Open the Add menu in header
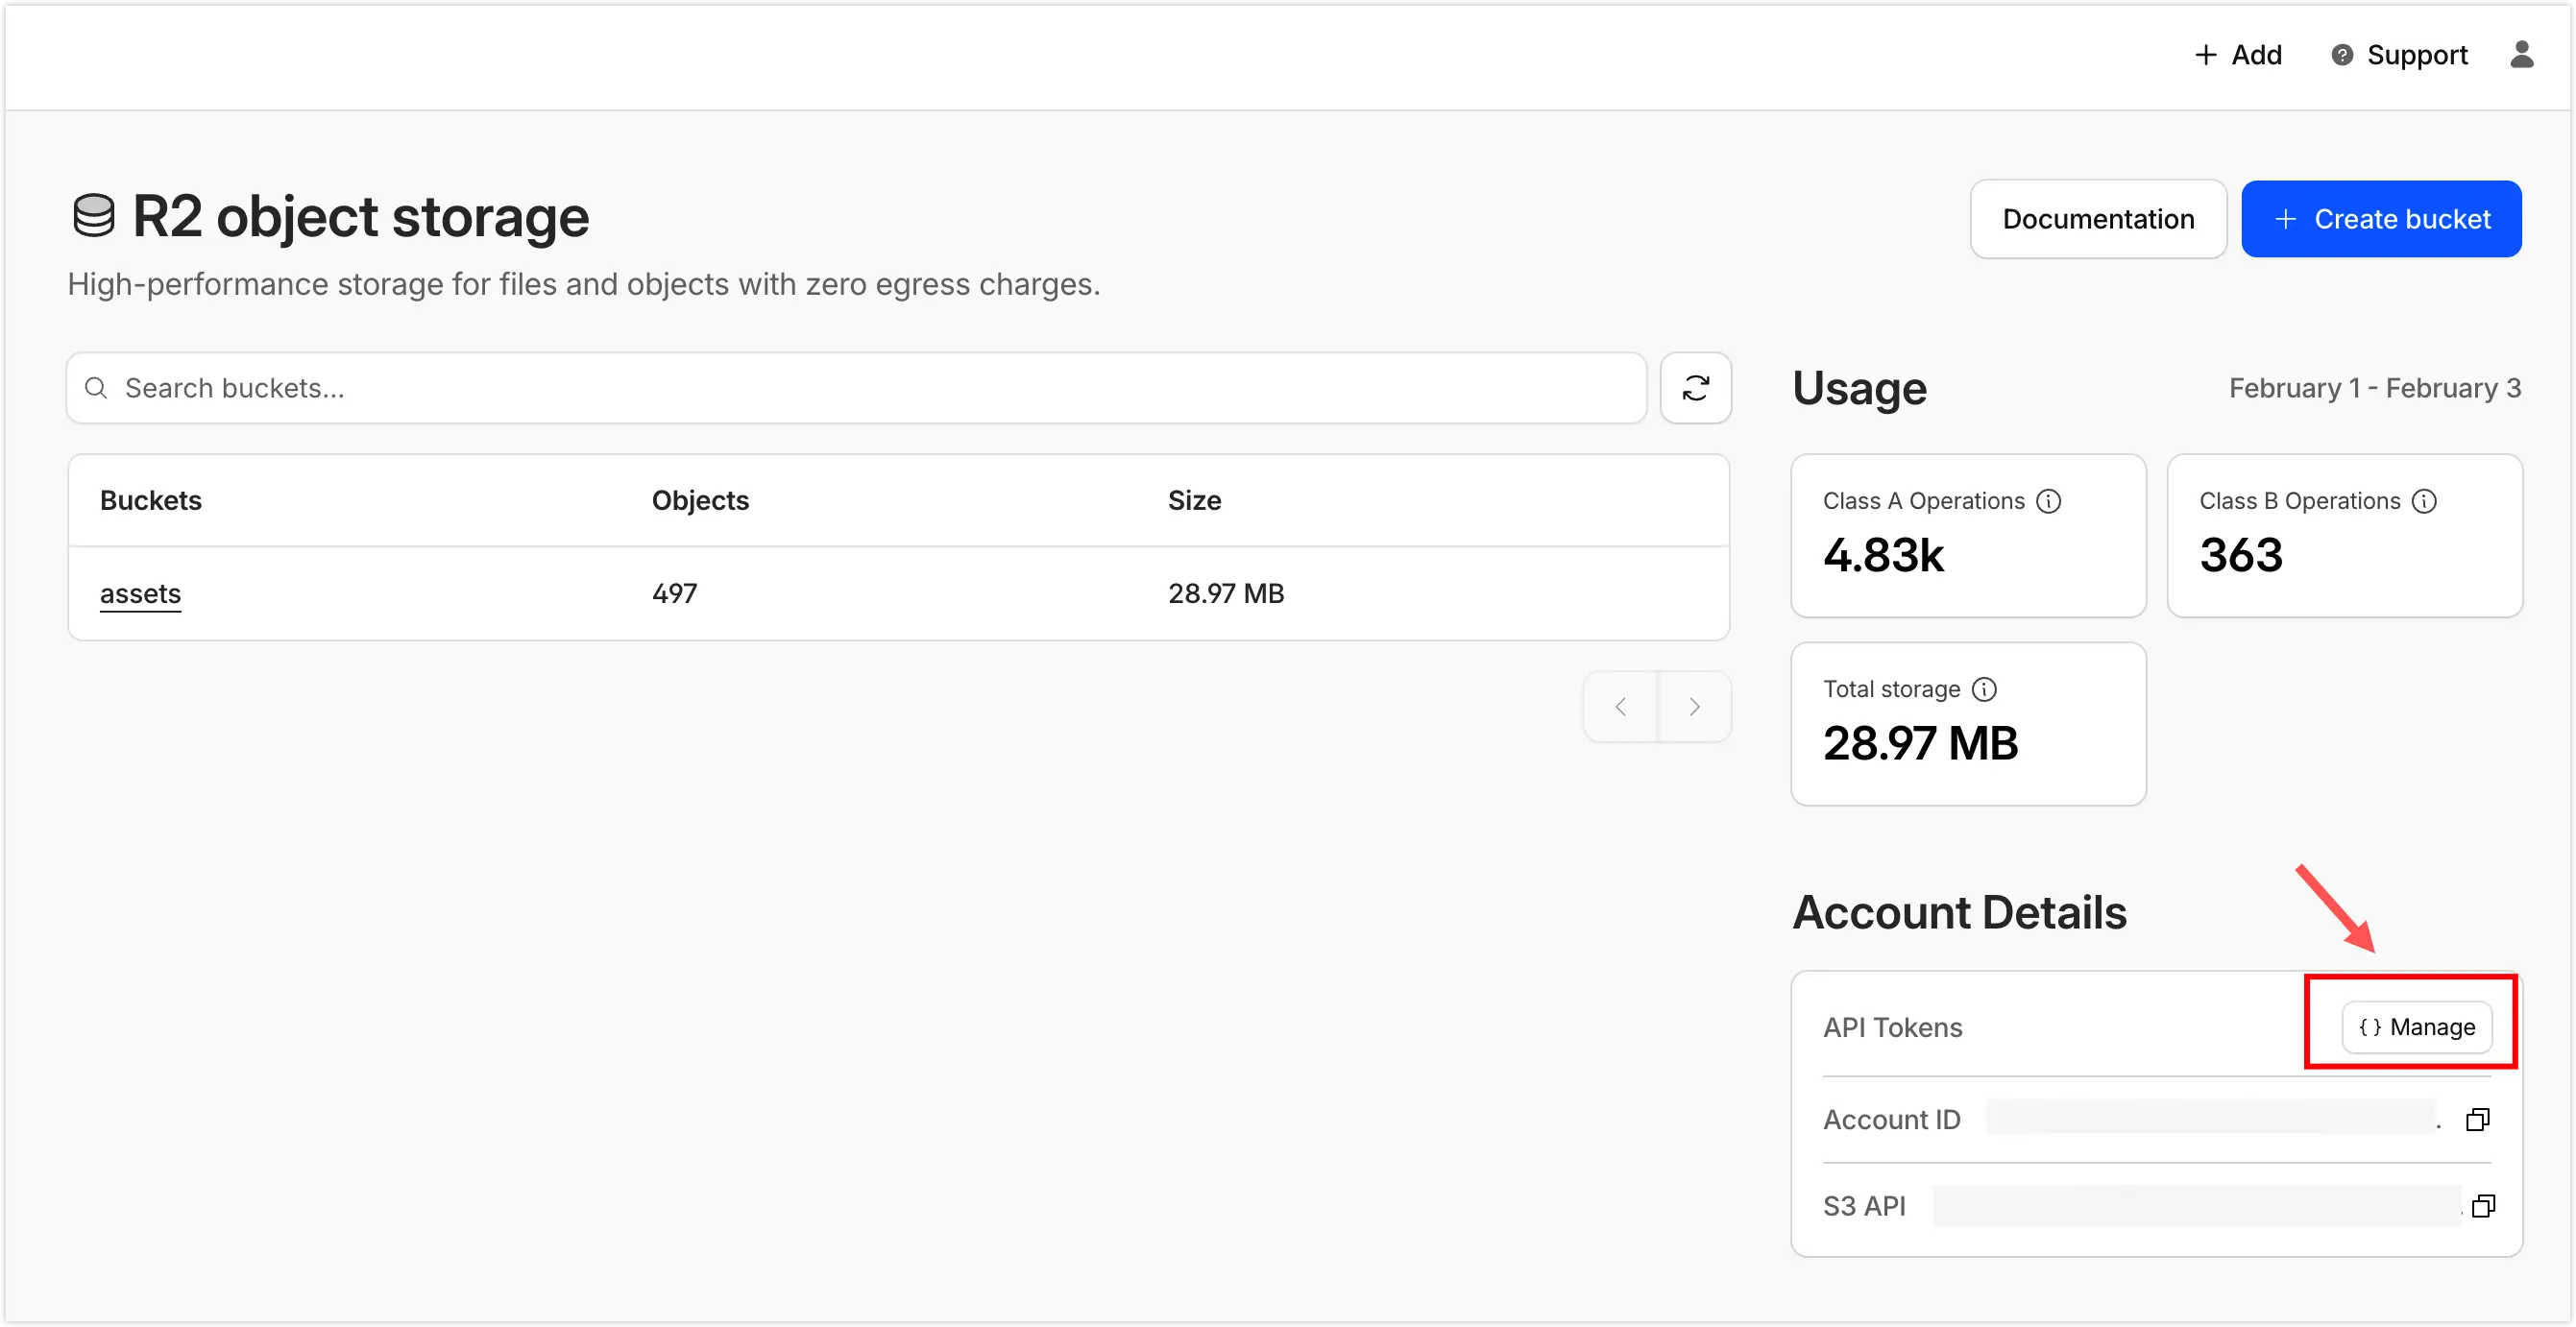Image resolution: width=2576 pixels, height=1327 pixels. click(2238, 55)
